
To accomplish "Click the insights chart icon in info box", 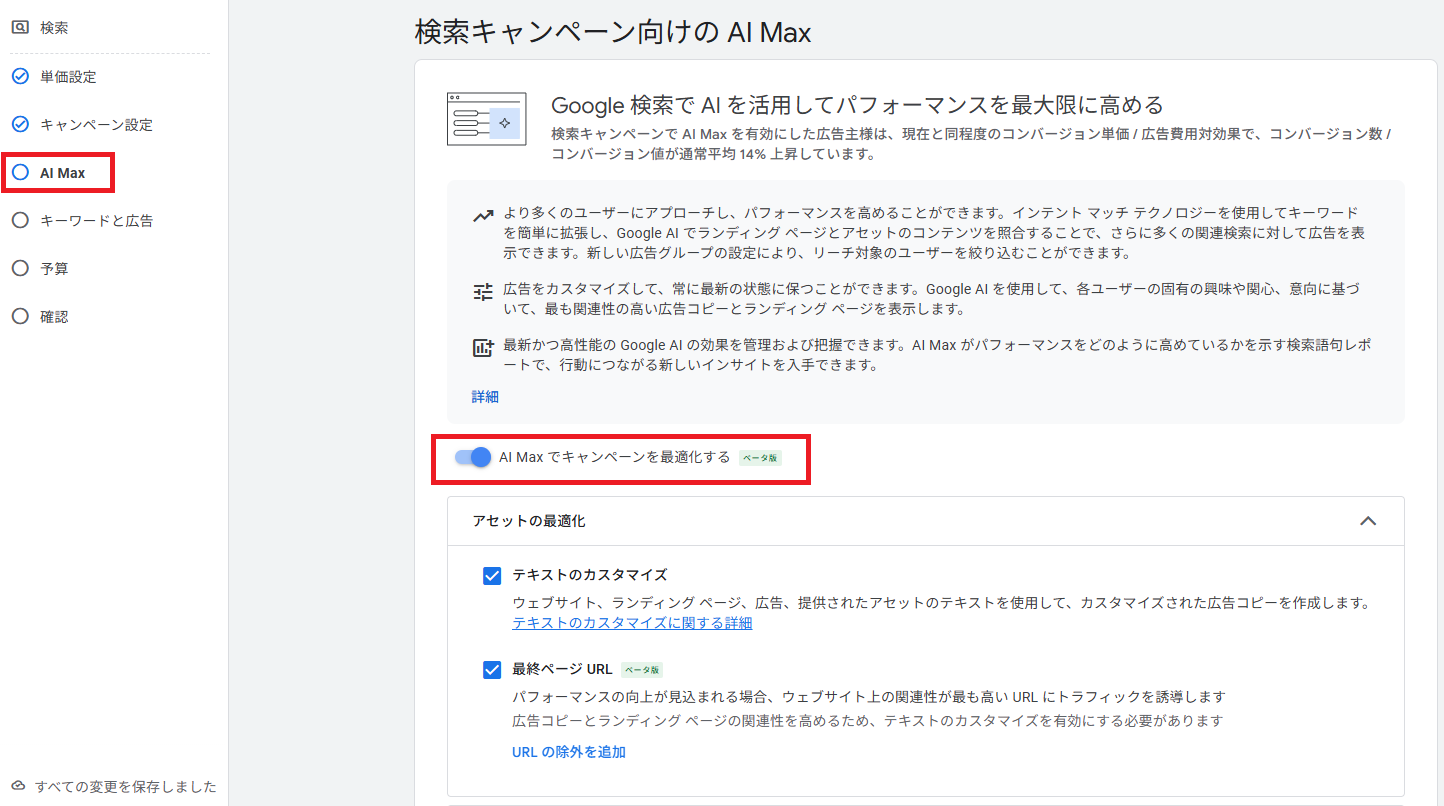I will (x=483, y=348).
